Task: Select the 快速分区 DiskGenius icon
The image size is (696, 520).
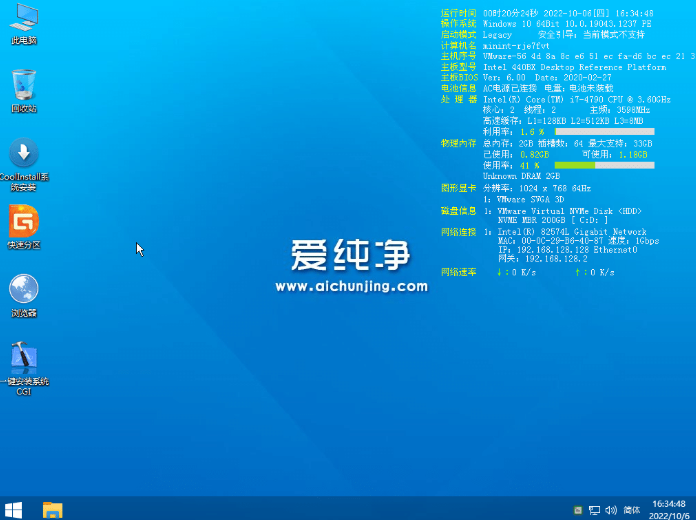Action: point(24,227)
